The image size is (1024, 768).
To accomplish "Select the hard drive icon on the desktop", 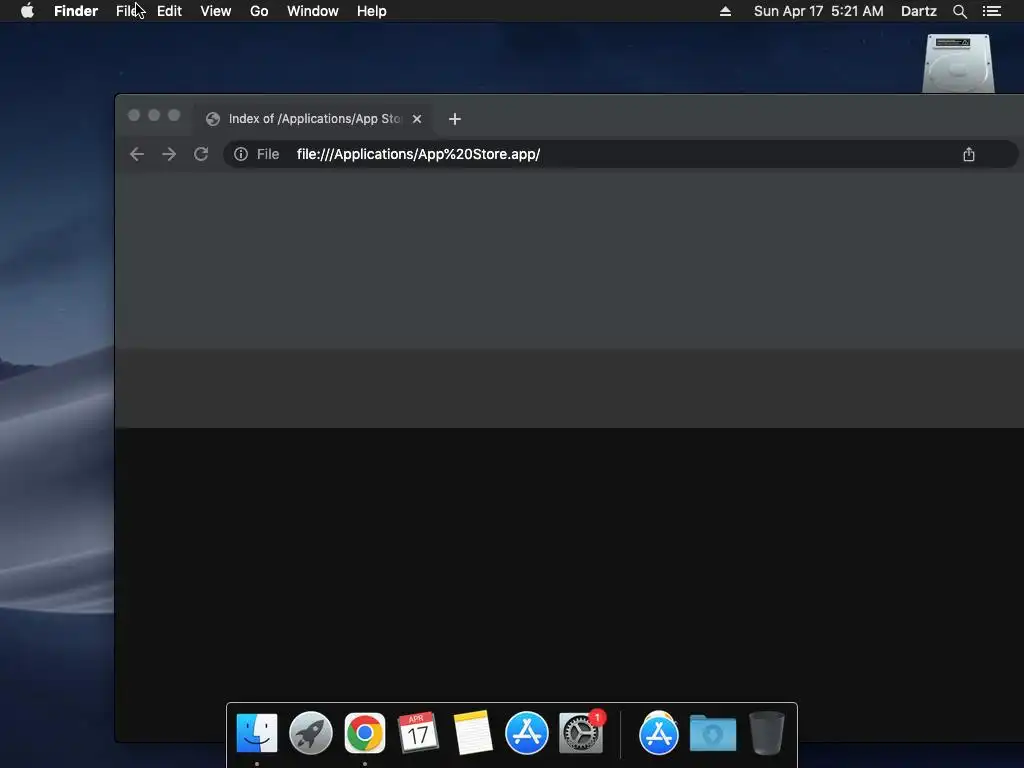I will click(958, 63).
